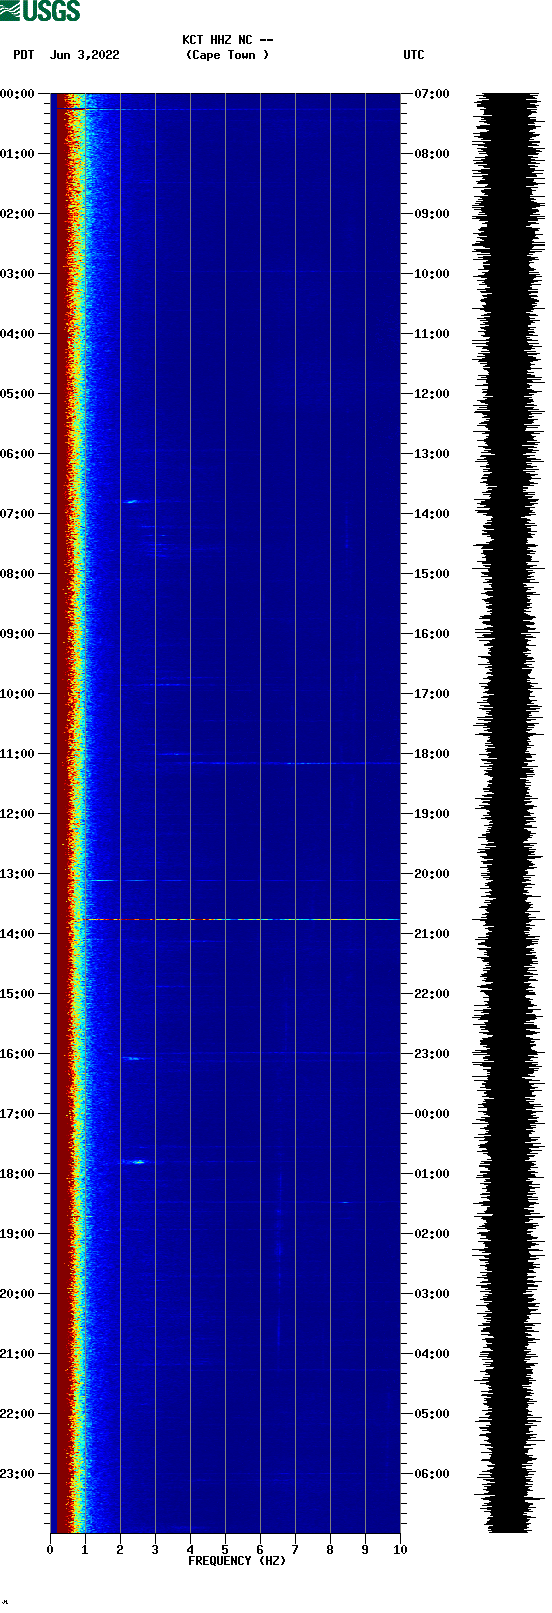Click the 7 Hz frequency tick label

tap(295, 1550)
